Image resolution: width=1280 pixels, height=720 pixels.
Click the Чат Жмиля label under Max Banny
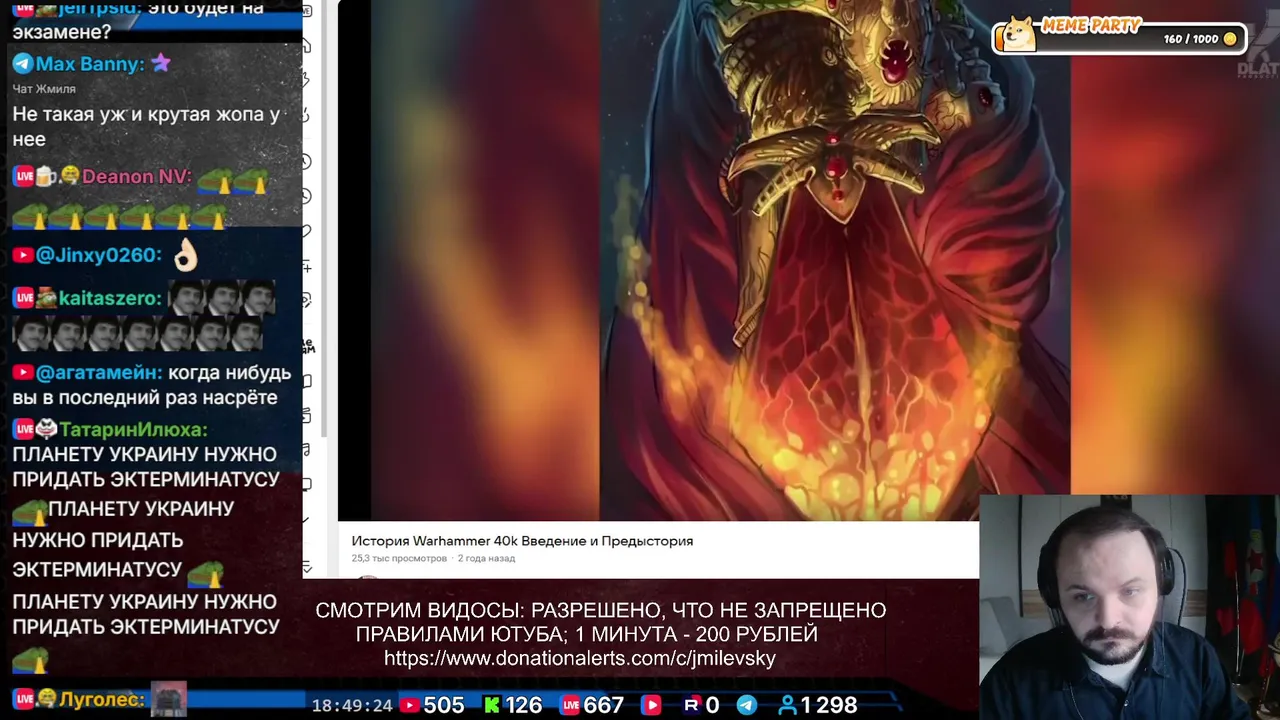click(44, 89)
